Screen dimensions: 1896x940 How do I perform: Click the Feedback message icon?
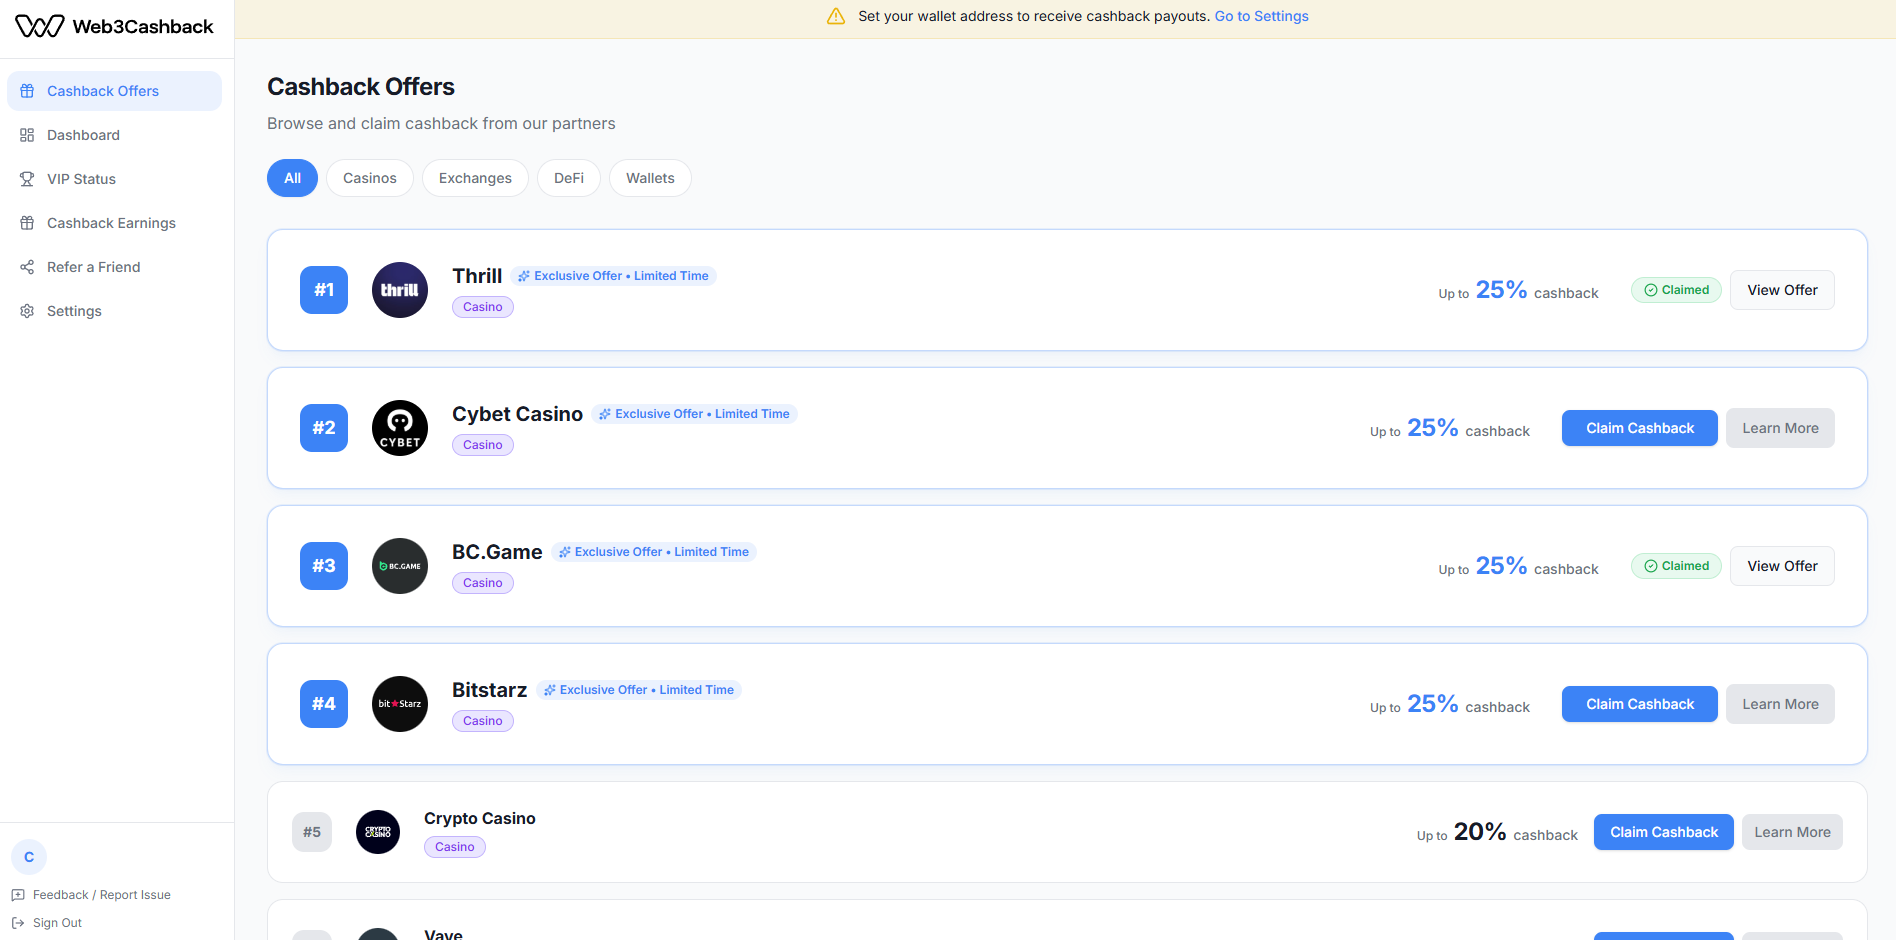pos(18,895)
